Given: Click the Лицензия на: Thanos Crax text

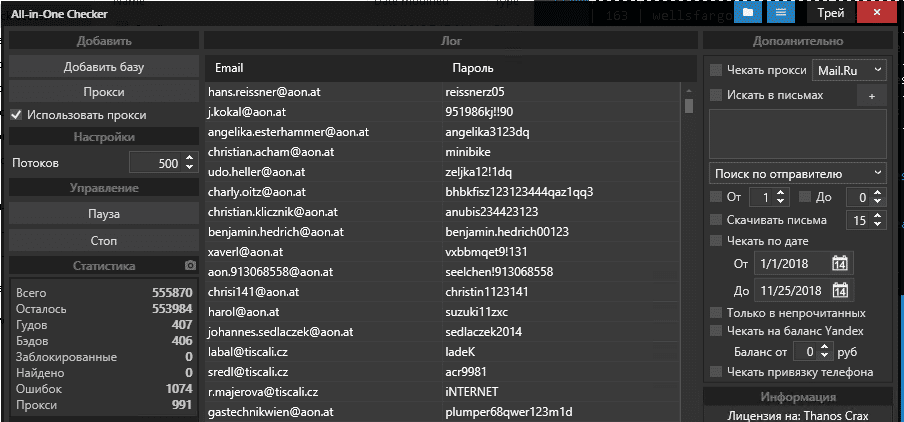Looking at the screenshot, I should 798,416.
